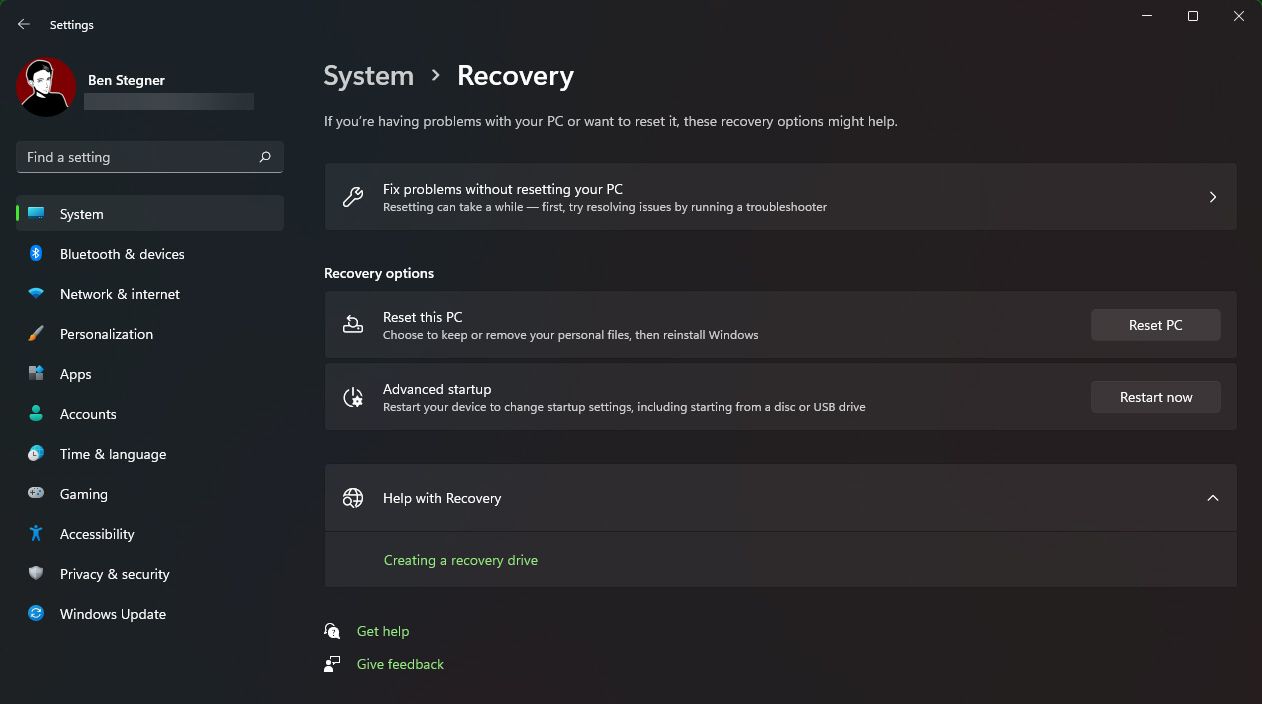
Task: Open Apps settings via its icon
Action: [x=36, y=374]
